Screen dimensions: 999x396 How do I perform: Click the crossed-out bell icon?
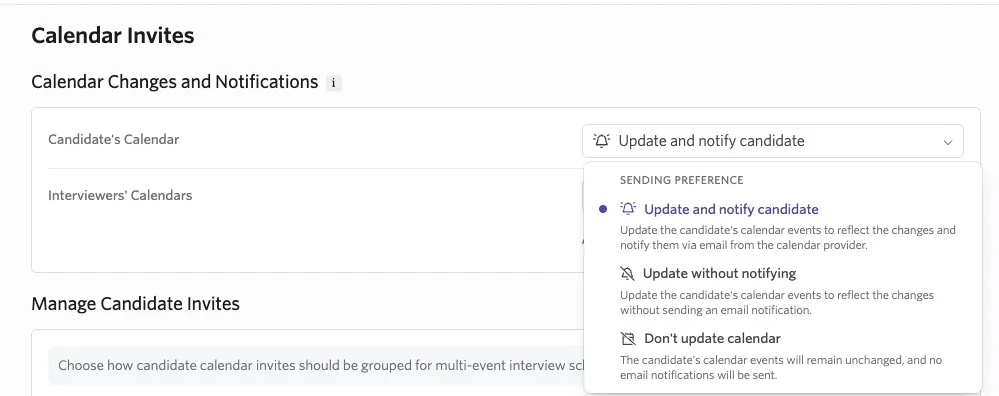[628, 274]
